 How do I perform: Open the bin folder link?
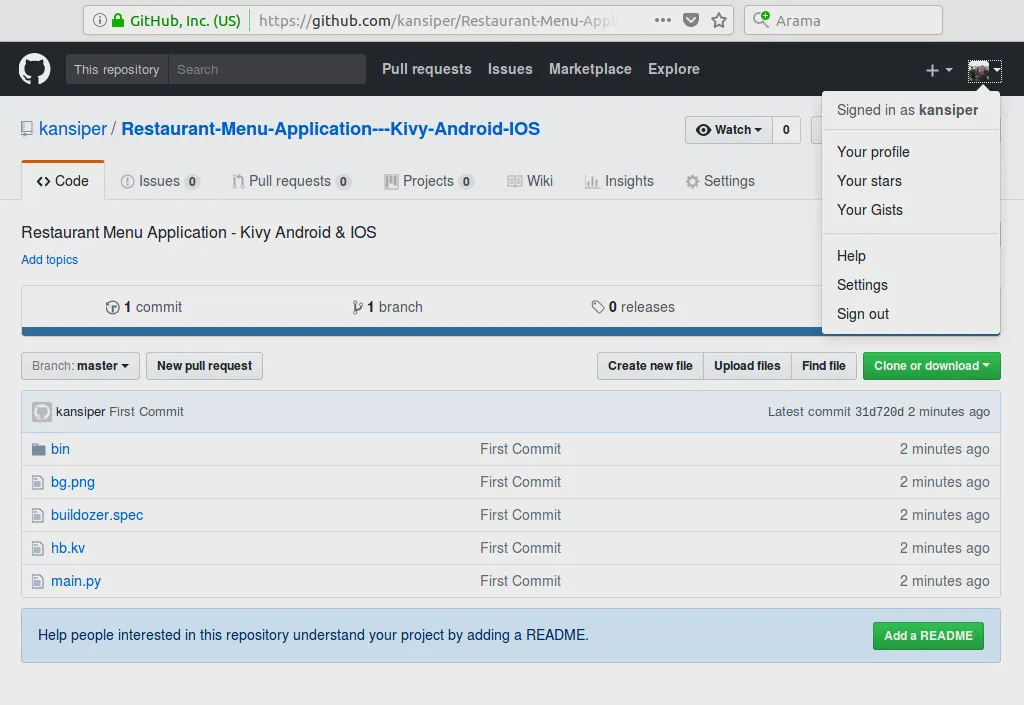60,449
